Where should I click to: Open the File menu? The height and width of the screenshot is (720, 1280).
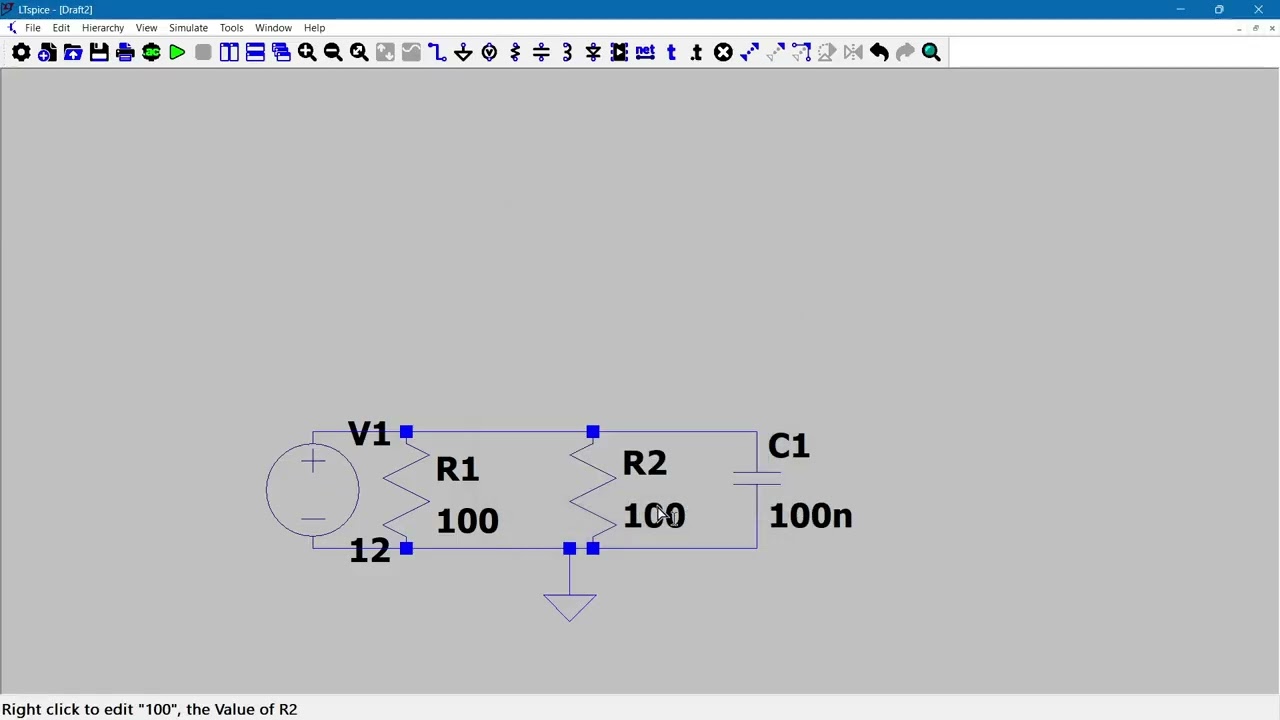point(33,28)
